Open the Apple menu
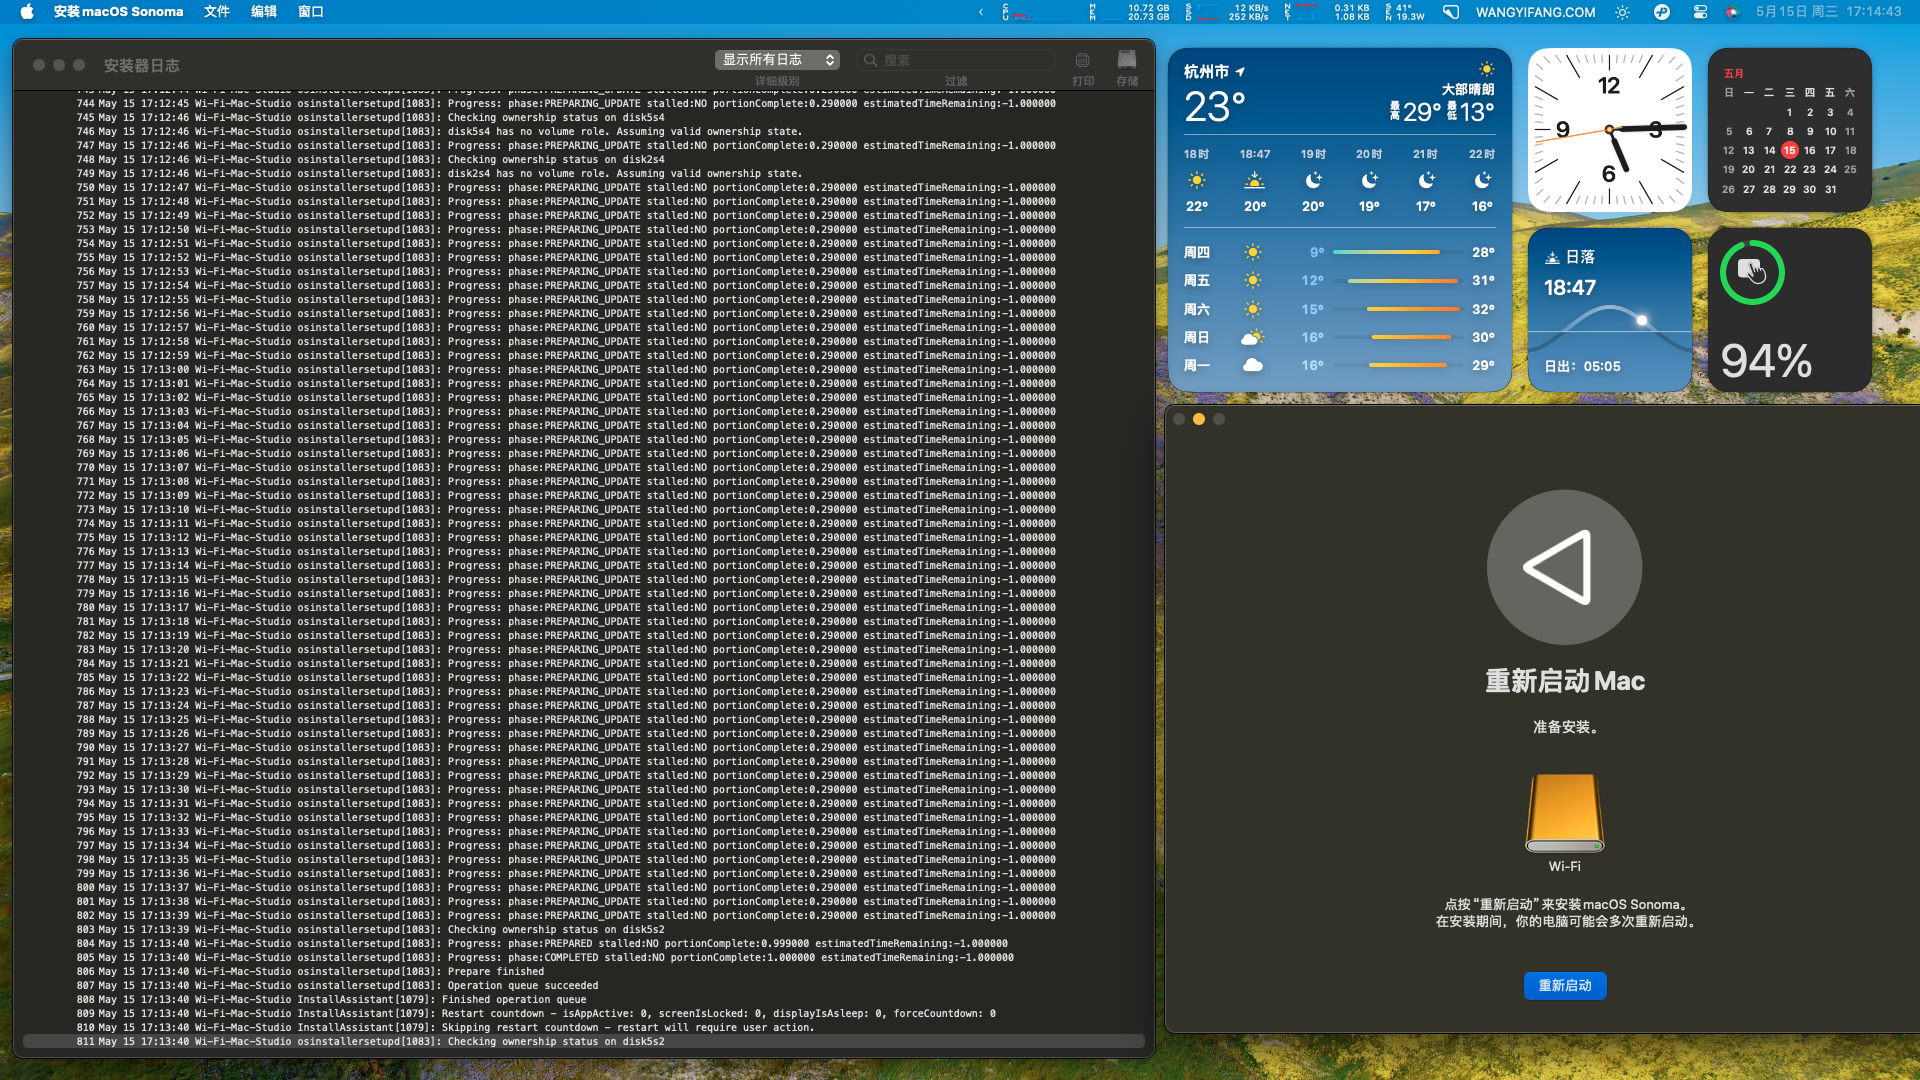Image resolution: width=1920 pixels, height=1080 pixels. (27, 12)
